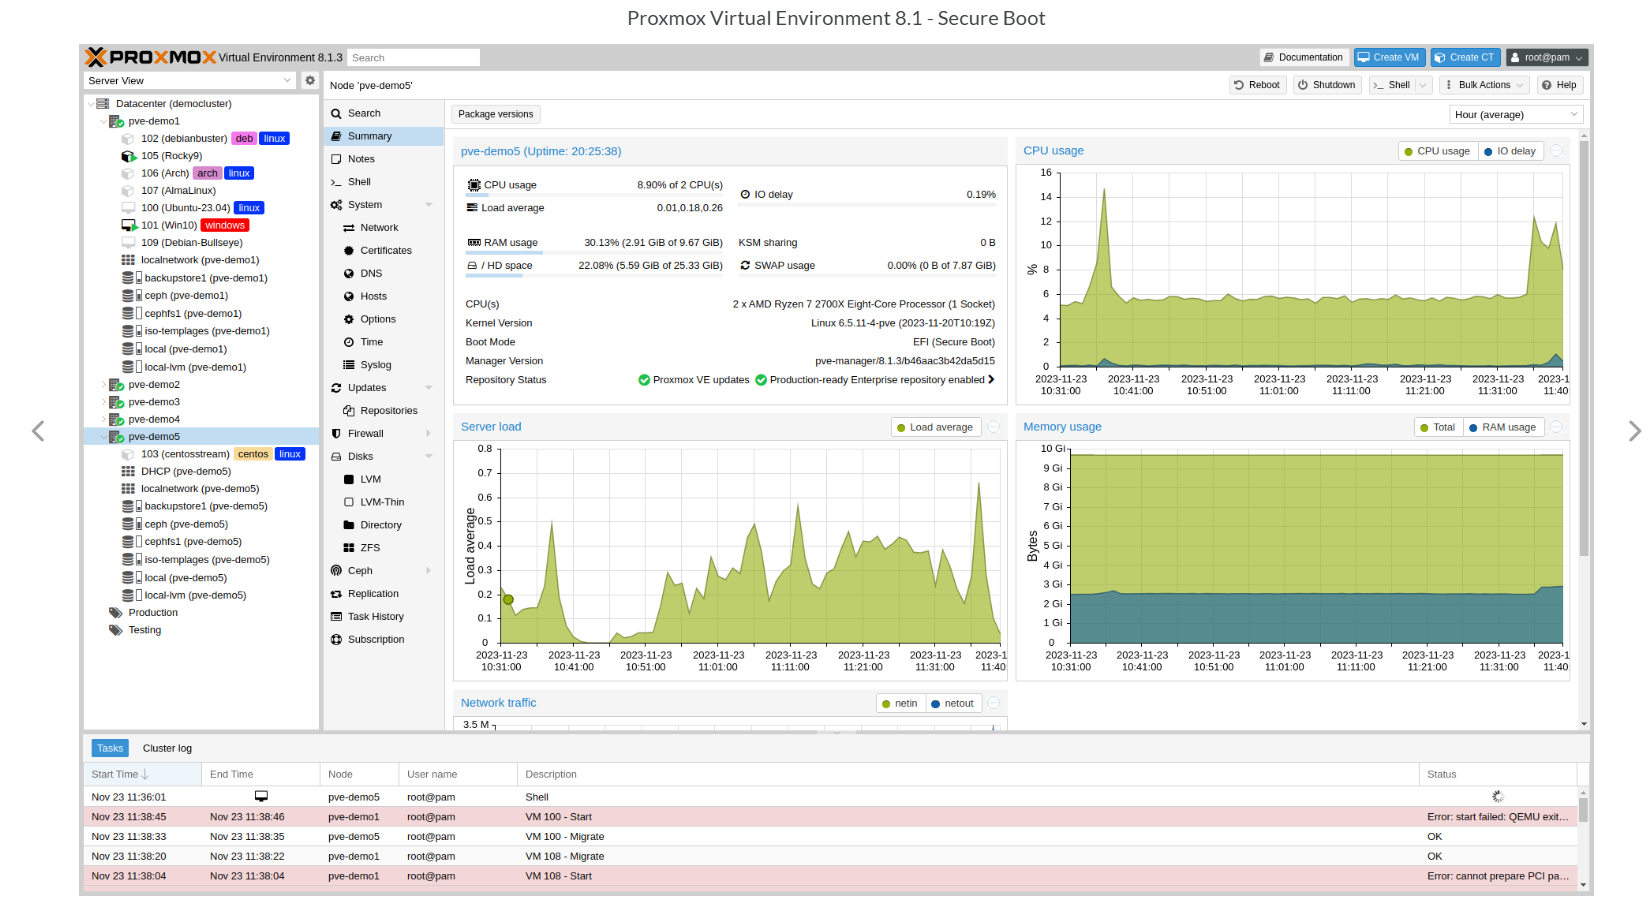Select the Production pool tag icon
1648x906 pixels.
[x=115, y=613]
